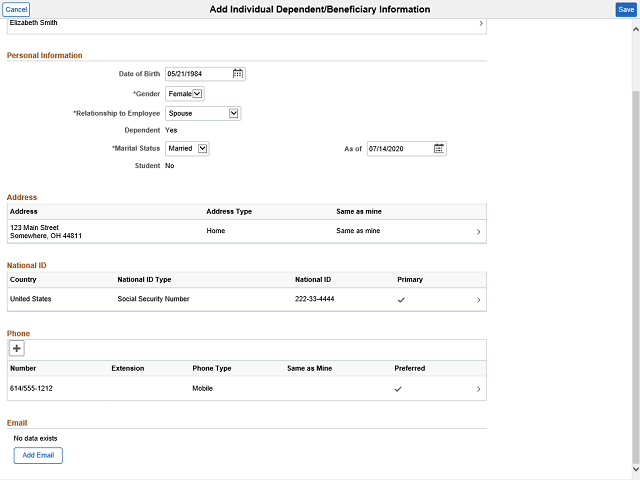Click the Country column header
Image resolution: width=640 pixels, height=480 pixels.
tap(23, 280)
